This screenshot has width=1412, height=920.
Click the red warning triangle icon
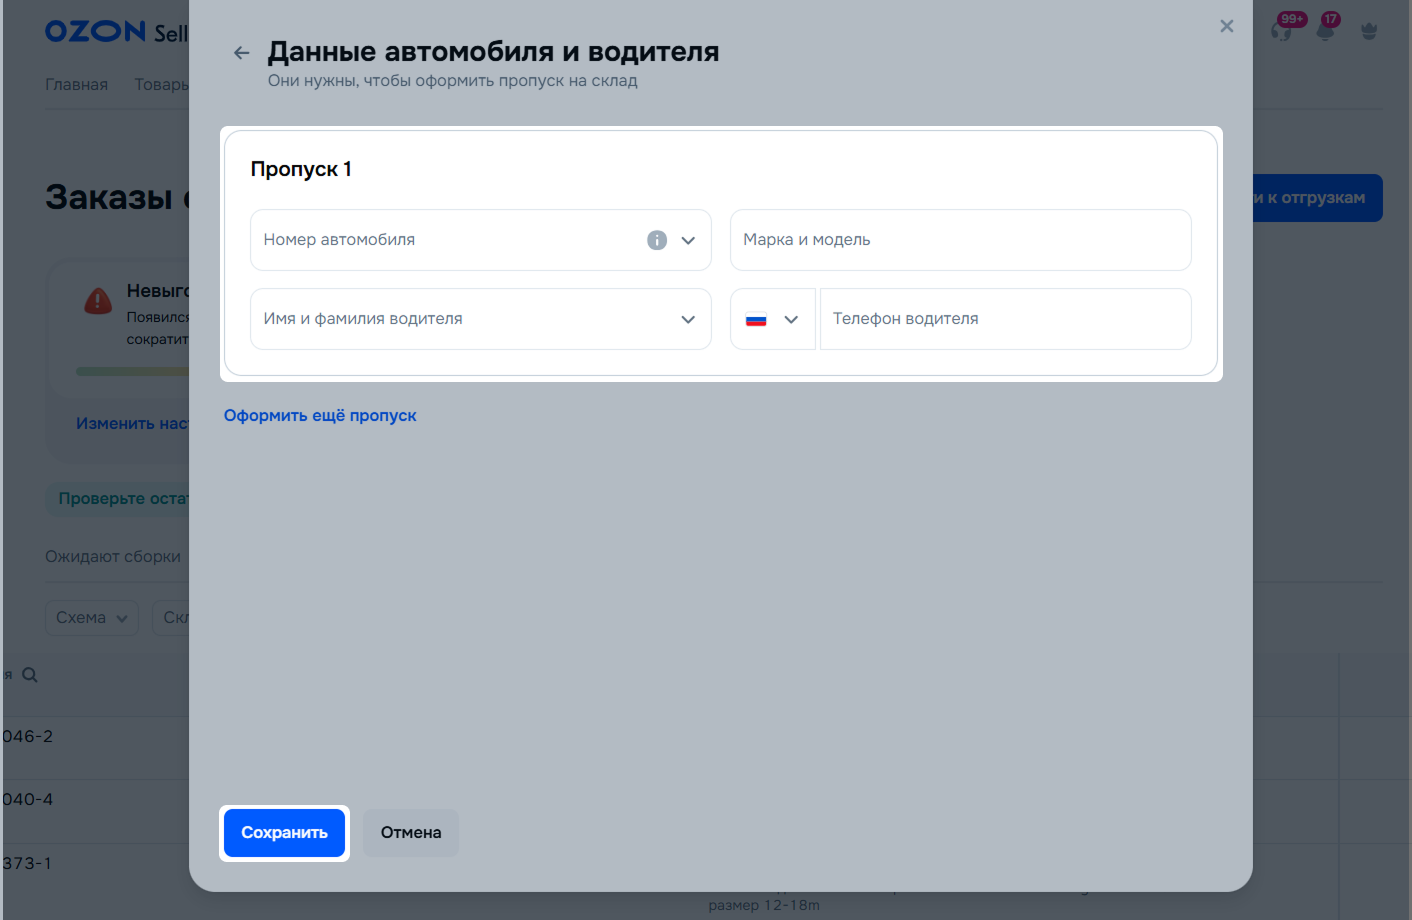pos(98,300)
